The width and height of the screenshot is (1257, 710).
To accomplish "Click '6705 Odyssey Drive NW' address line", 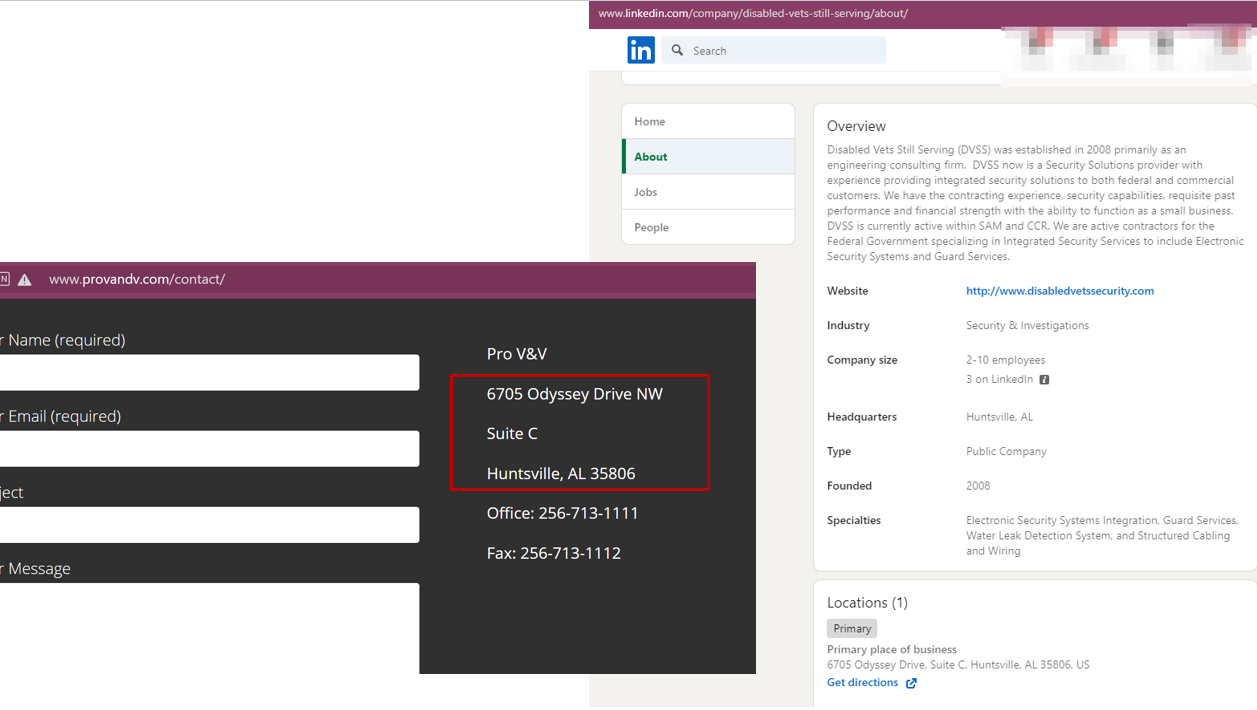I will point(575,394).
